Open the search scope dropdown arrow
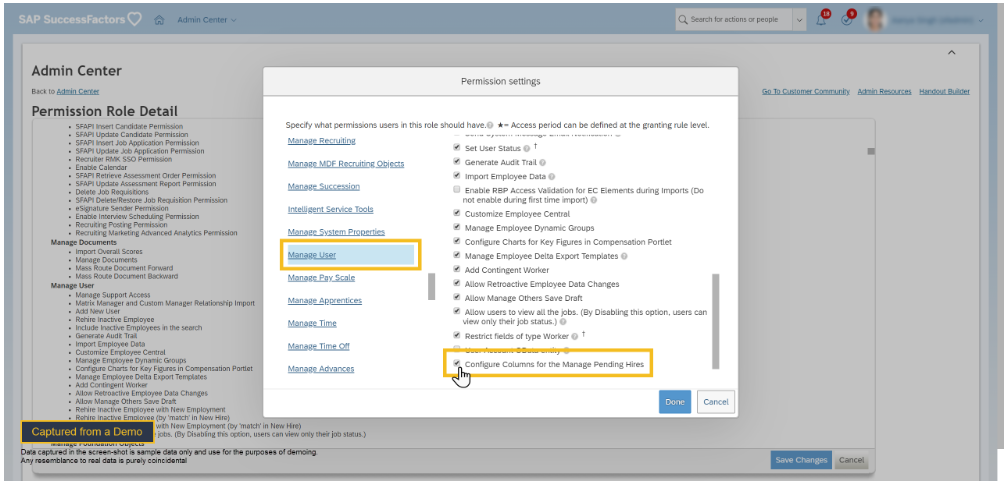The image size is (1008, 484). [799, 20]
